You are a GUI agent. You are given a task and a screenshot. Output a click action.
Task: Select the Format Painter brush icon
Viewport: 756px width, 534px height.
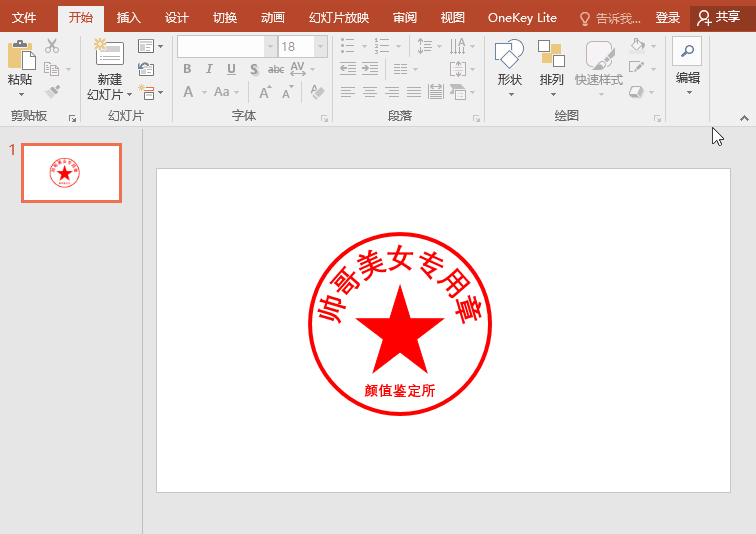click(52, 92)
